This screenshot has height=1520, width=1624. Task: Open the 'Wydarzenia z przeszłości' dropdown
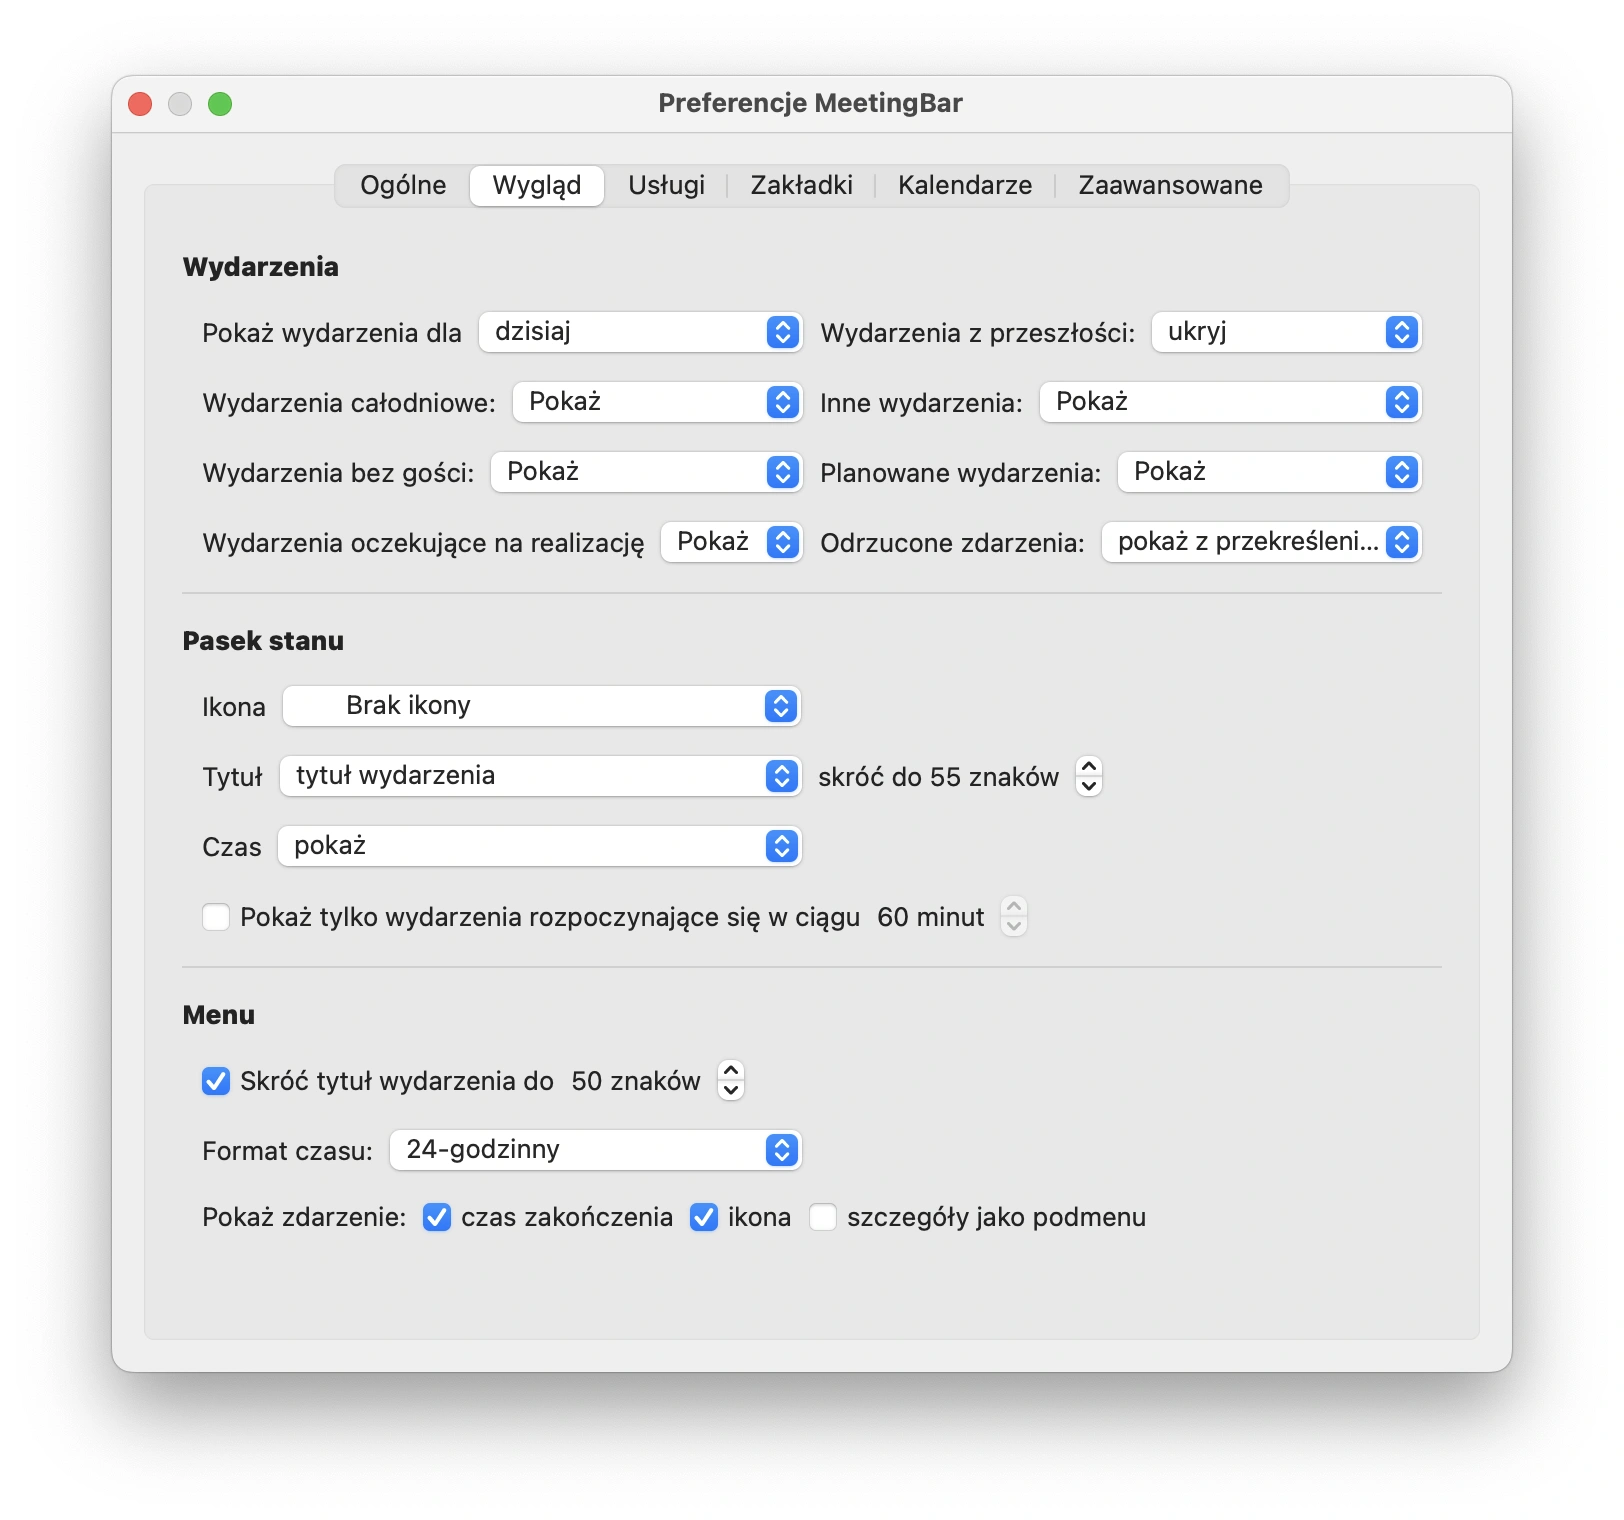click(1286, 332)
